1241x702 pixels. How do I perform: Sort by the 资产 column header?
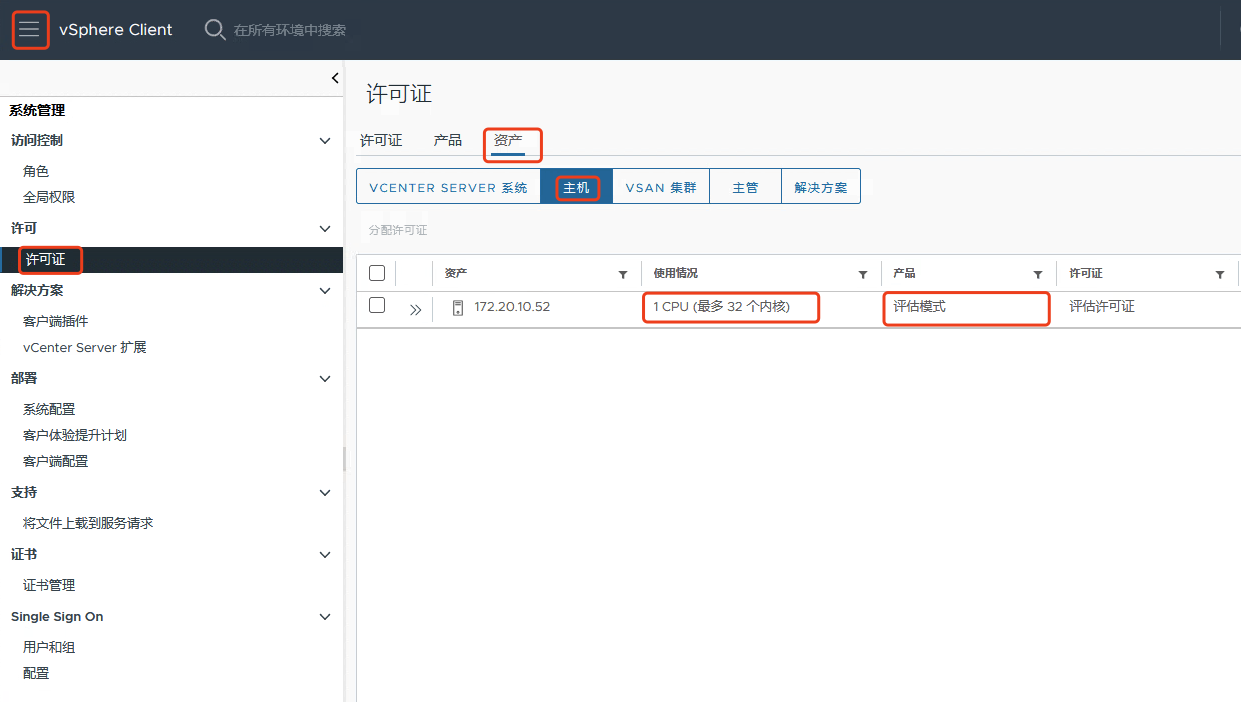tap(456, 274)
